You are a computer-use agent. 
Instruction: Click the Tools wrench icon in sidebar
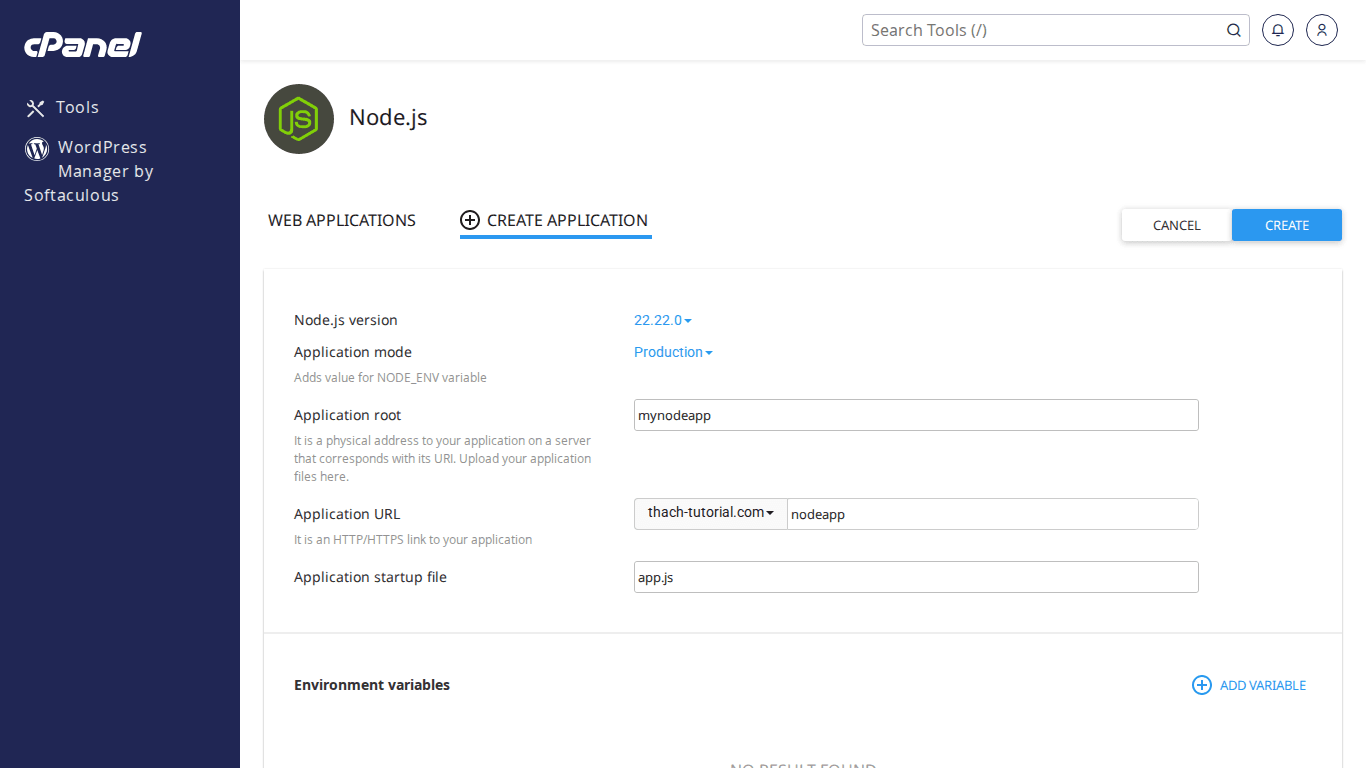[36, 108]
